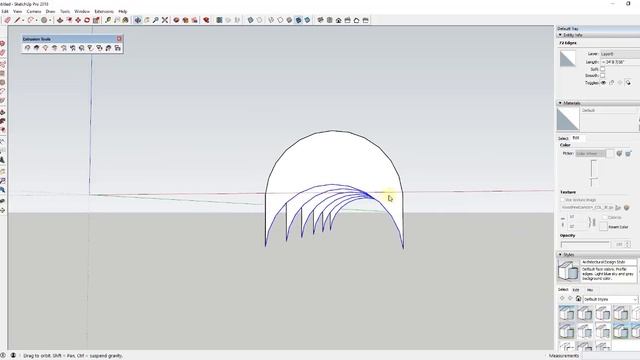Click the styles home icon

578,299
